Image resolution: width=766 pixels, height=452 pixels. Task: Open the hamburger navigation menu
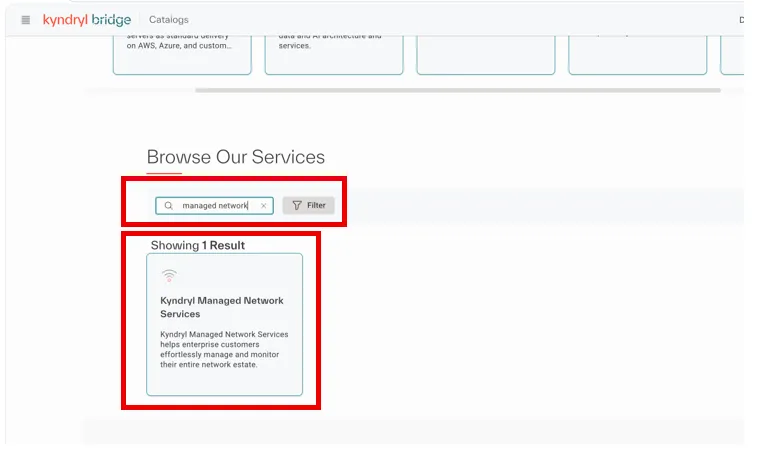pos(26,20)
